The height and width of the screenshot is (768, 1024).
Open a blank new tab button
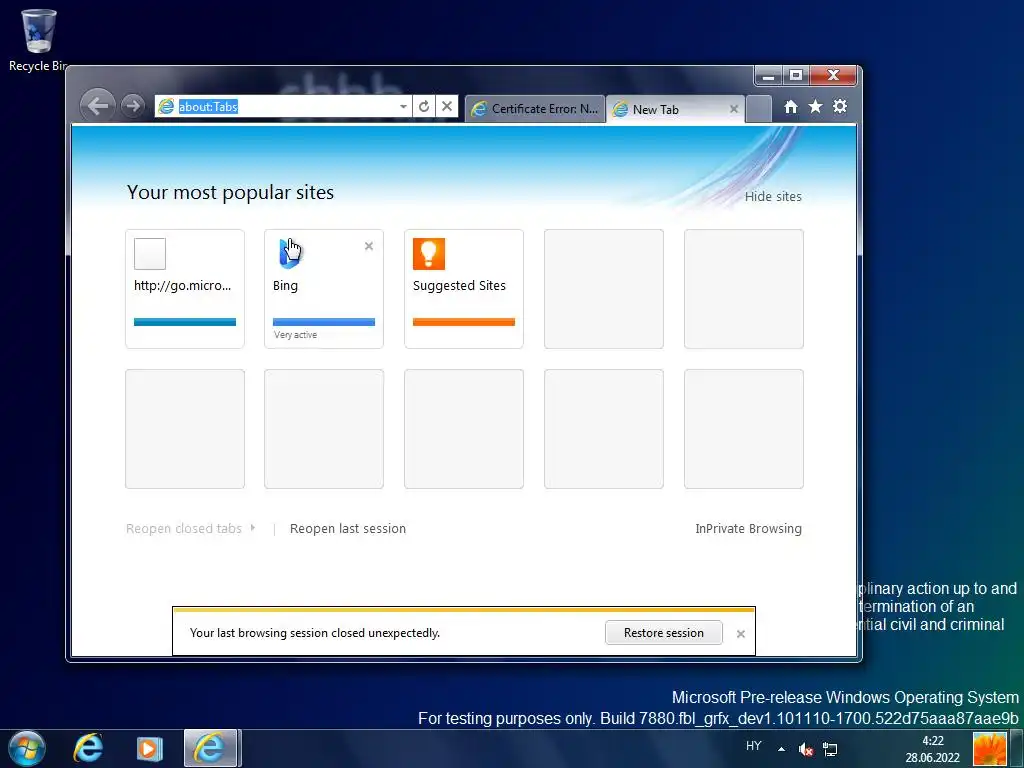(759, 108)
